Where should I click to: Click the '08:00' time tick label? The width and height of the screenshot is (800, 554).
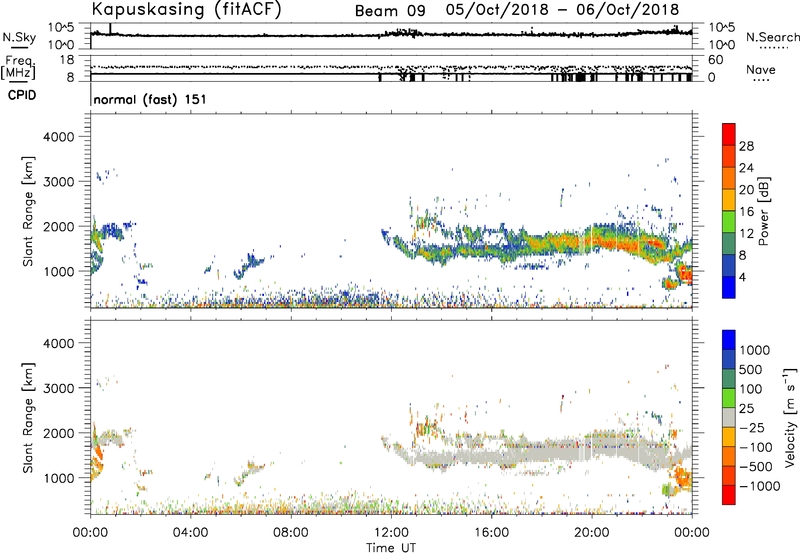291,533
